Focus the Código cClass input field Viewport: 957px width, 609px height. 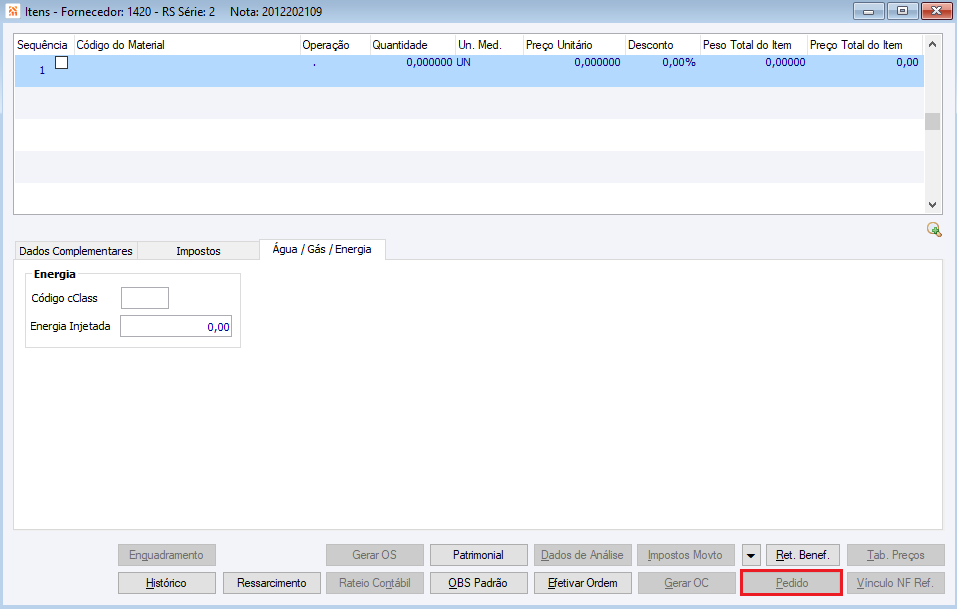145,298
